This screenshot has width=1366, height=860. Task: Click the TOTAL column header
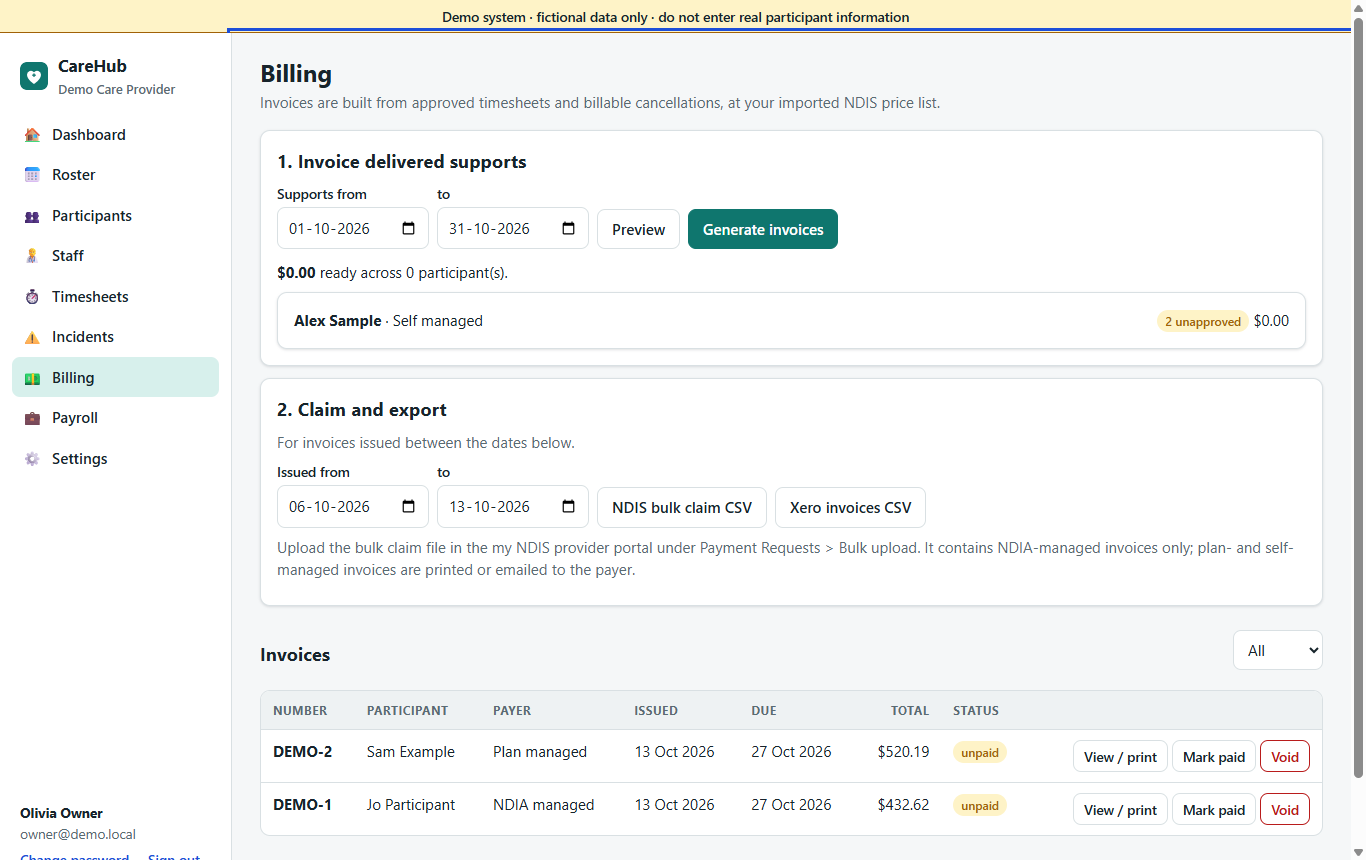click(910, 711)
